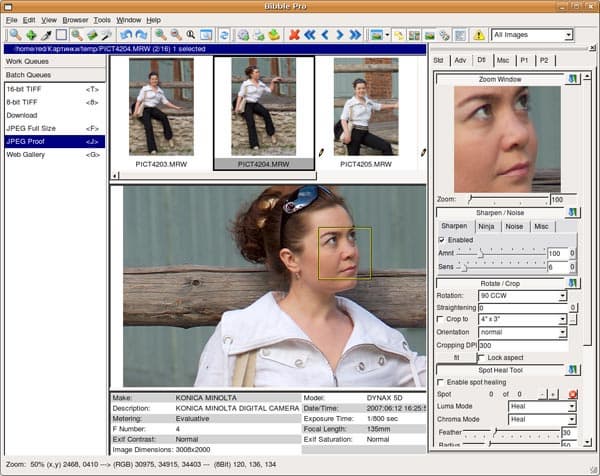The width and height of the screenshot is (600, 476).
Task: Switch to the P1 tab
Action: [x=524, y=60]
